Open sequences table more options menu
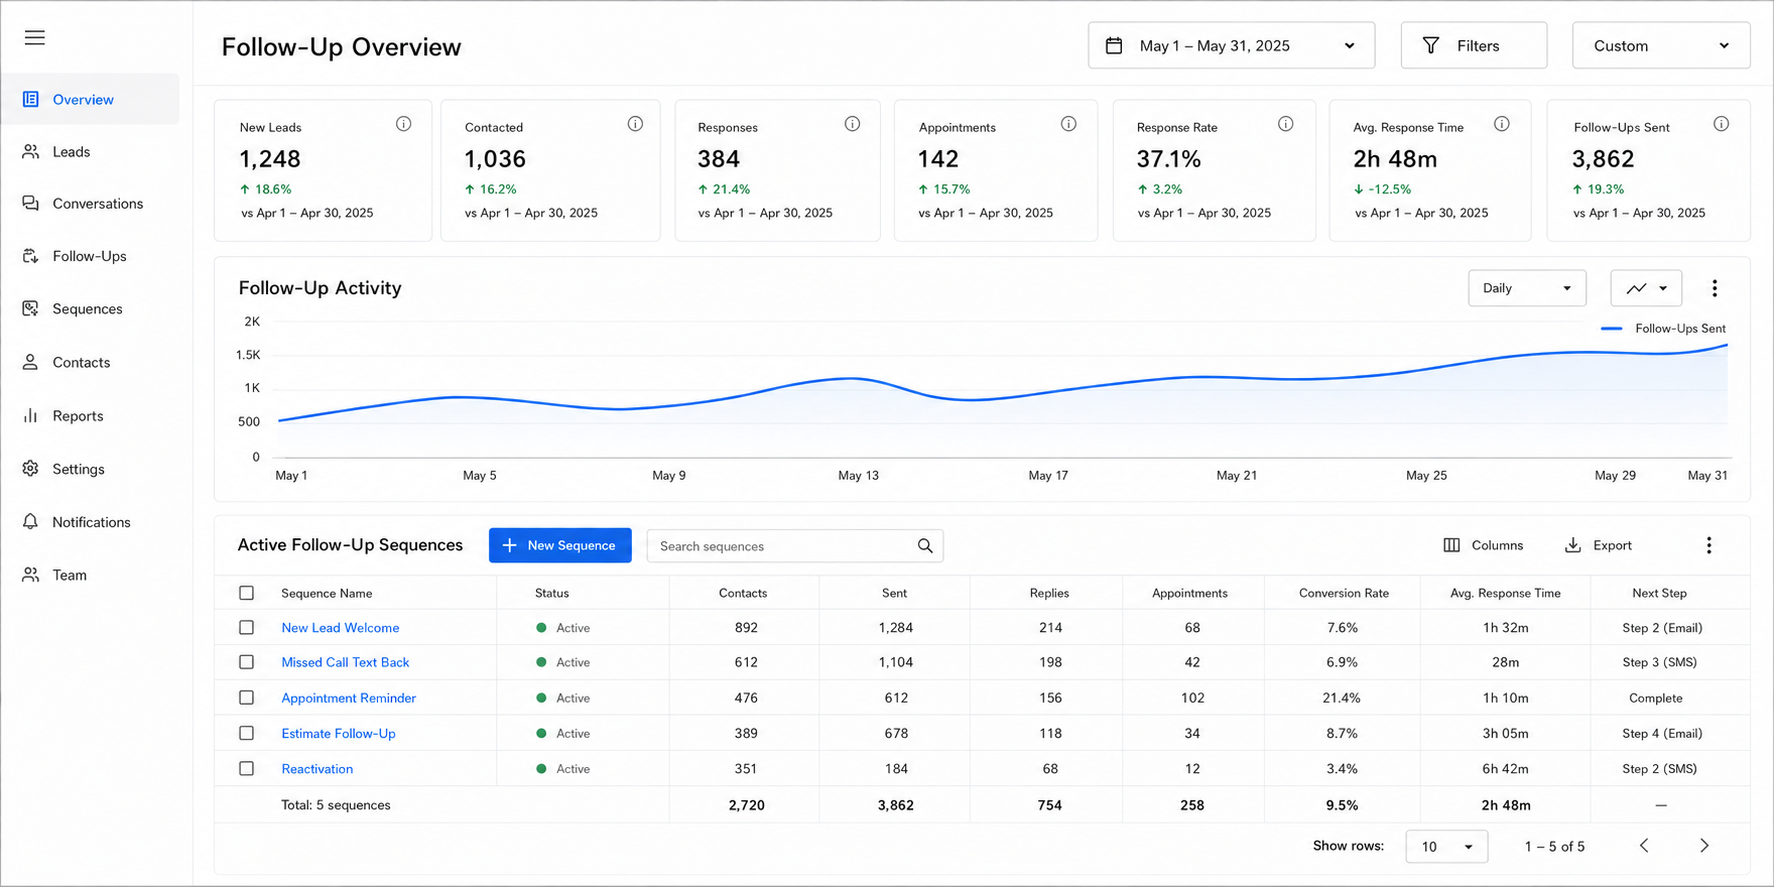The image size is (1774, 887). (x=1709, y=545)
